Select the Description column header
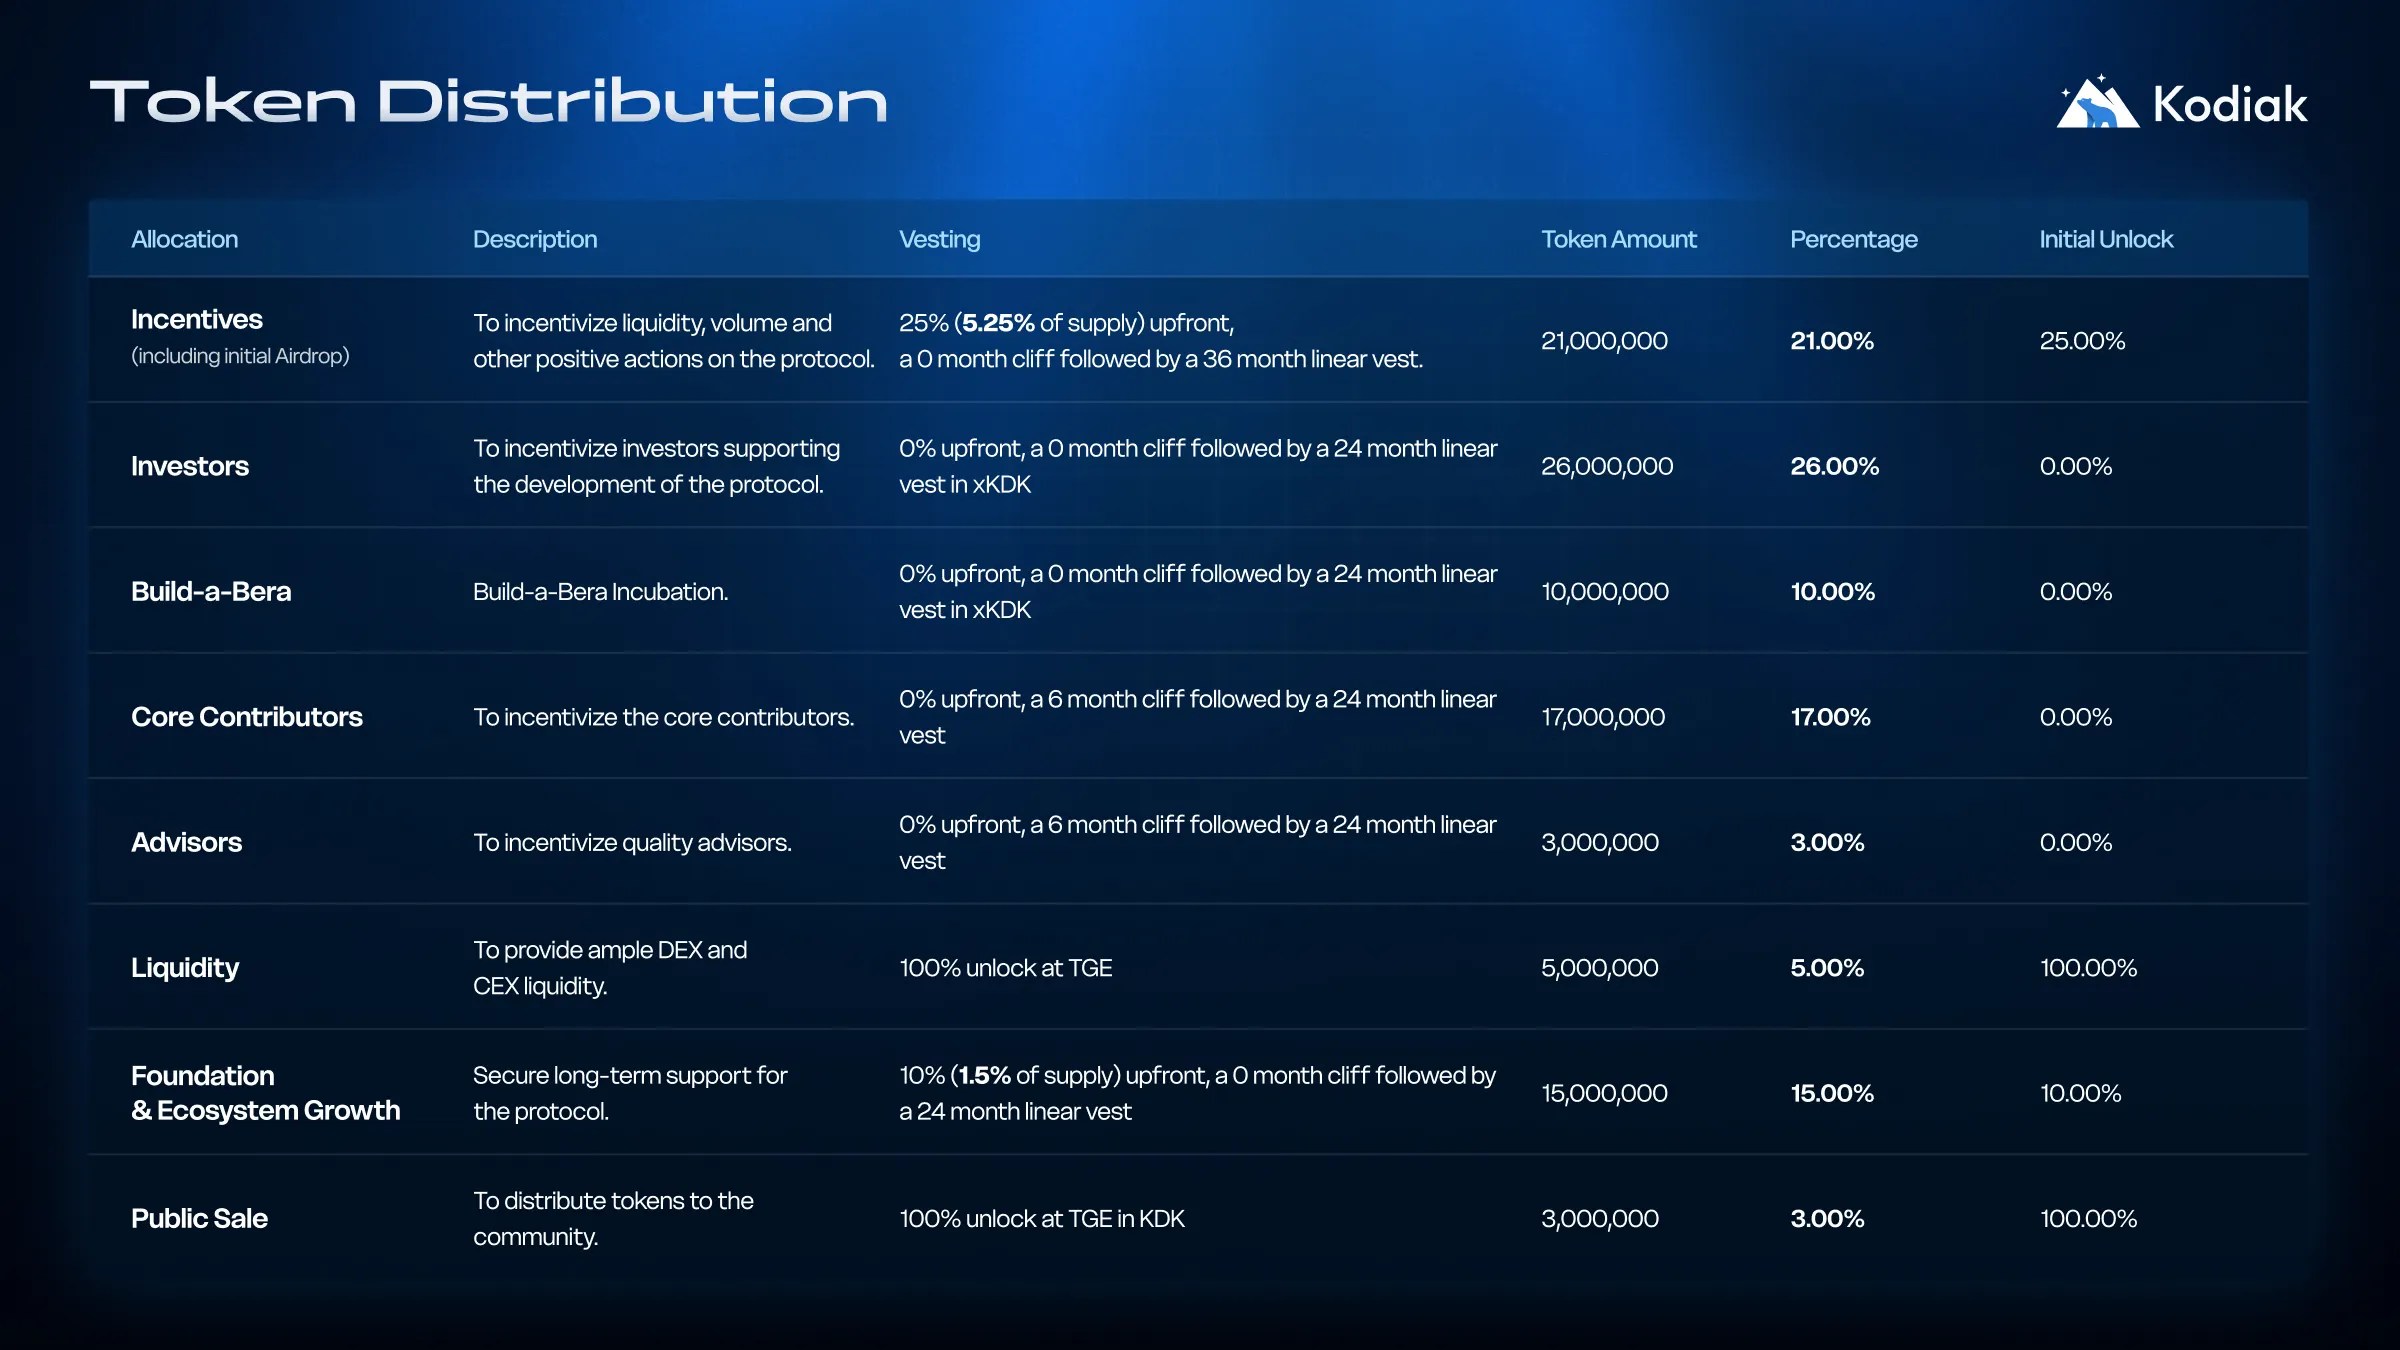The image size is (2400, 1350). (x=534, y=240)
